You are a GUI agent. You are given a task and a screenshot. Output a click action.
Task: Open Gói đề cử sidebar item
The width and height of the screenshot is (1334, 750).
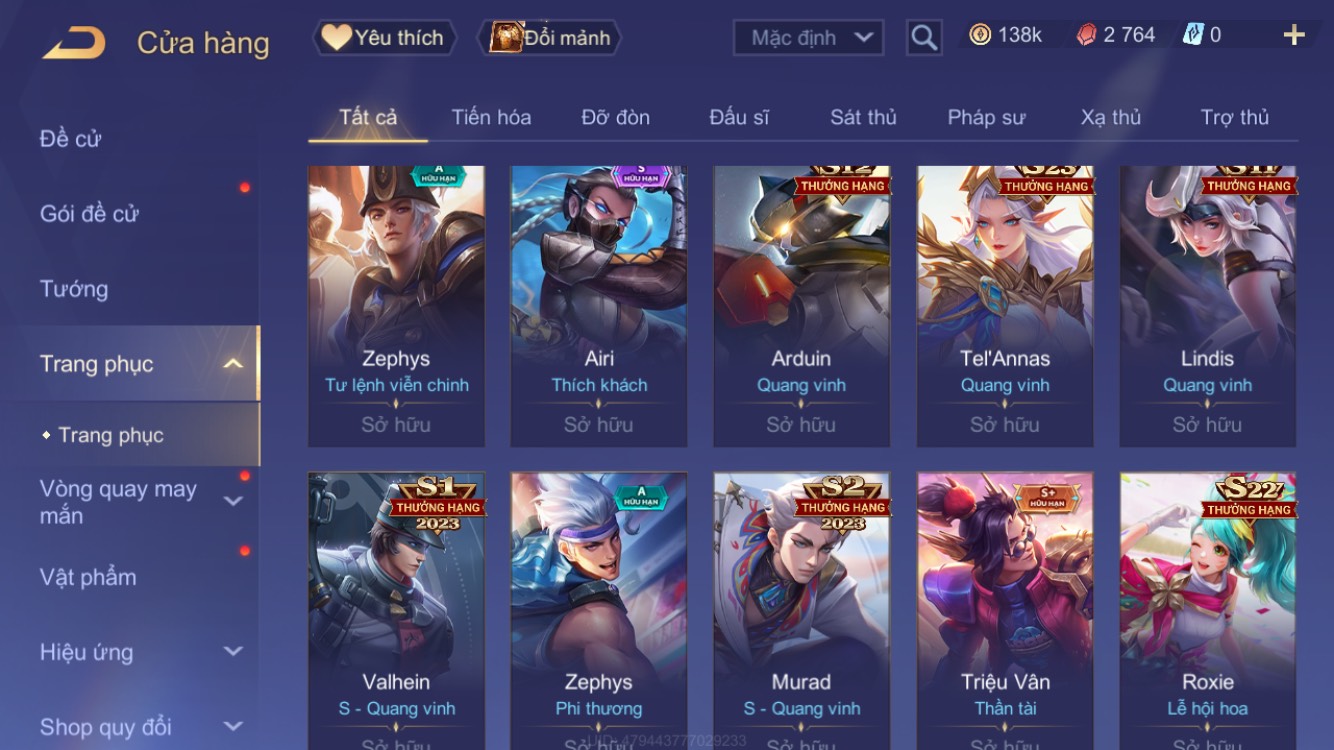point(89,213)
